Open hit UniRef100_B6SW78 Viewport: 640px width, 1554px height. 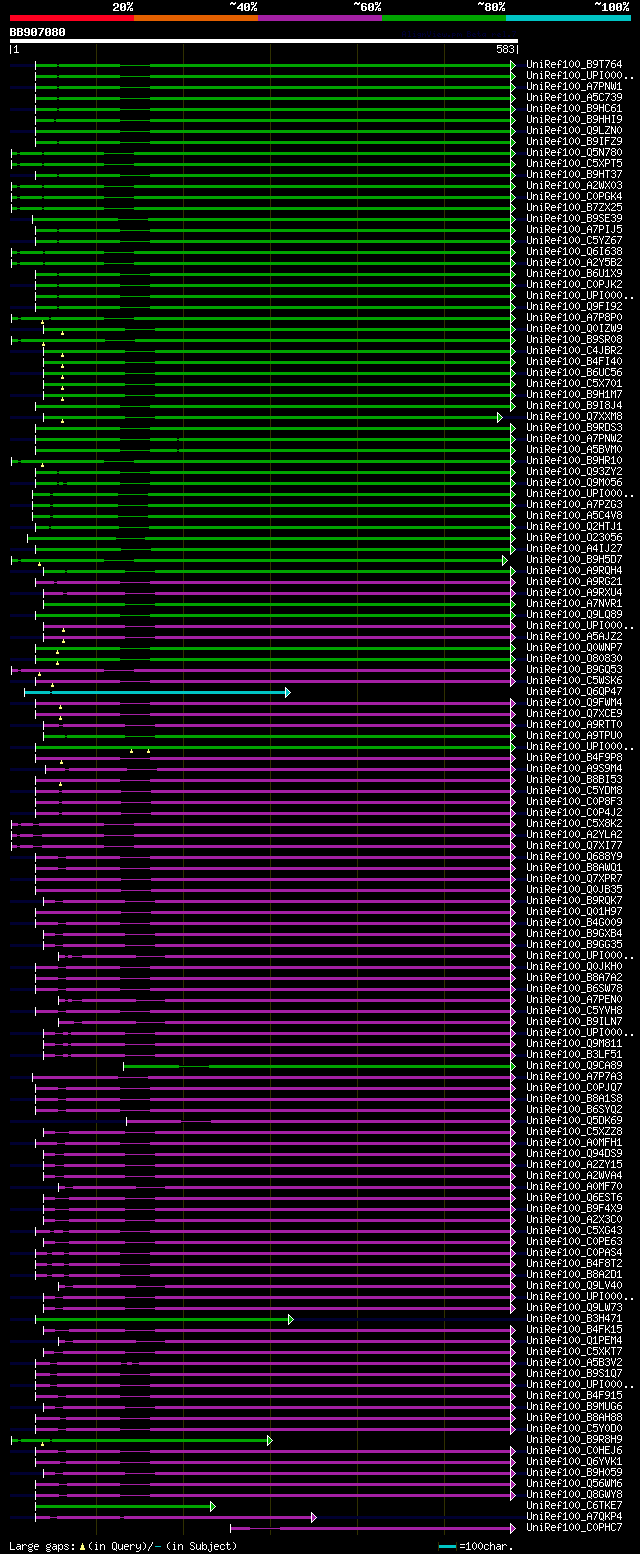click(x=574, y=989)
